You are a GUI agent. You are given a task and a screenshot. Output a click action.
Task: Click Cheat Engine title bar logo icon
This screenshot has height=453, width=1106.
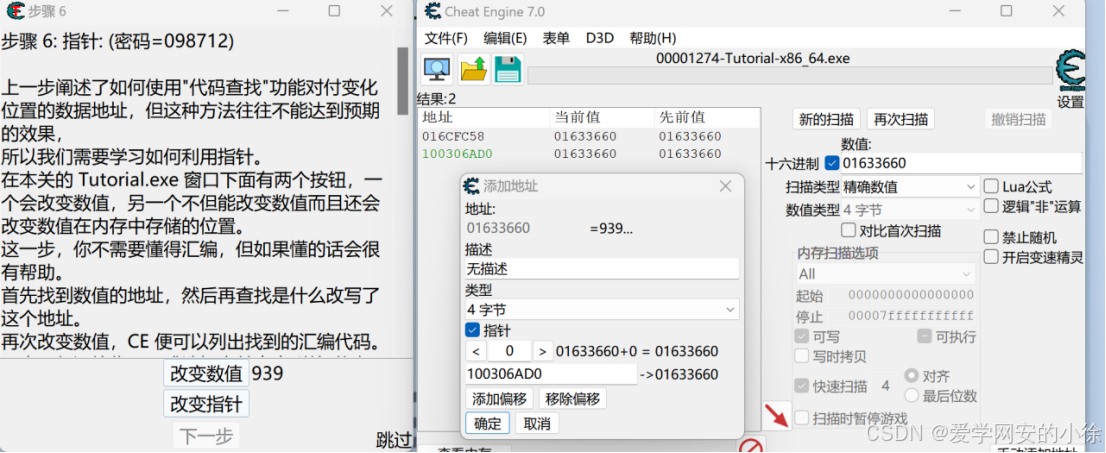click(433, 11)
